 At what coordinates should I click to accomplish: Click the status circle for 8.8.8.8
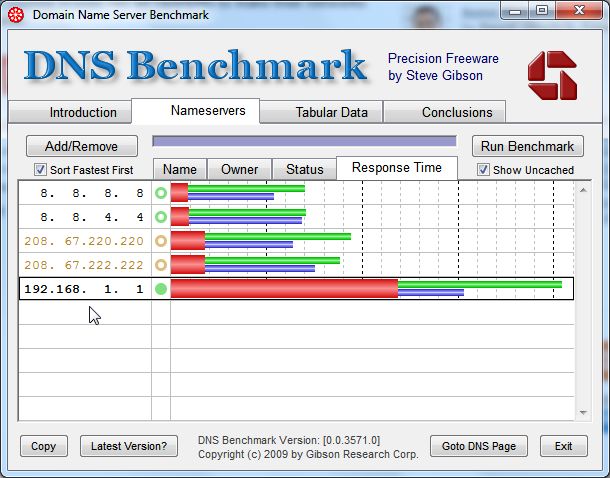(x=161, y=193)
